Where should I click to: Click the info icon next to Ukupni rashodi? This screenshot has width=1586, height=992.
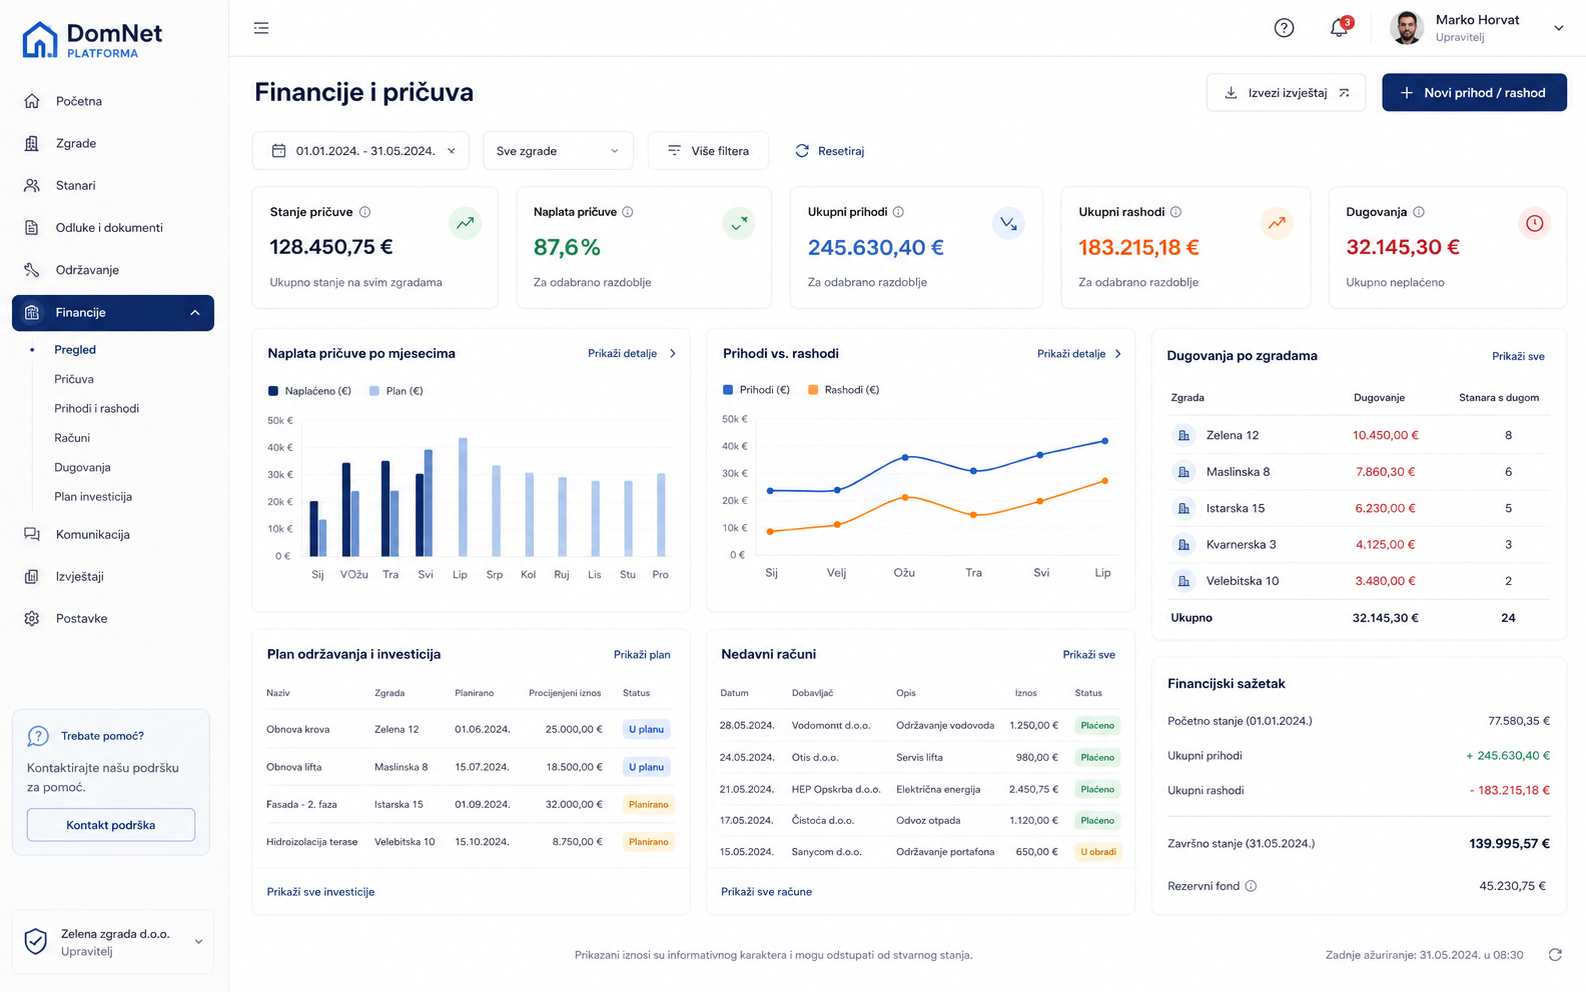[1176, 212]
